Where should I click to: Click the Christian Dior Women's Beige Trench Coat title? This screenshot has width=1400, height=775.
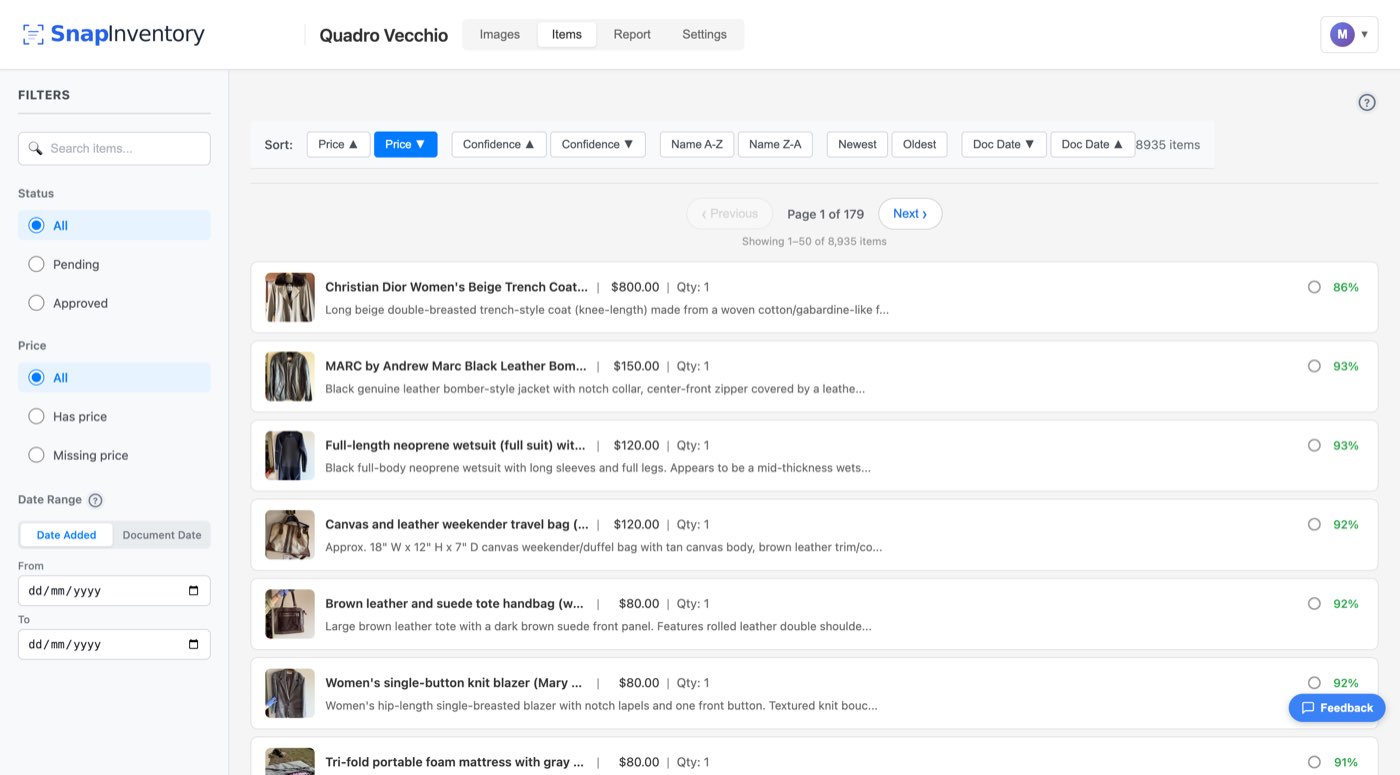456,287
